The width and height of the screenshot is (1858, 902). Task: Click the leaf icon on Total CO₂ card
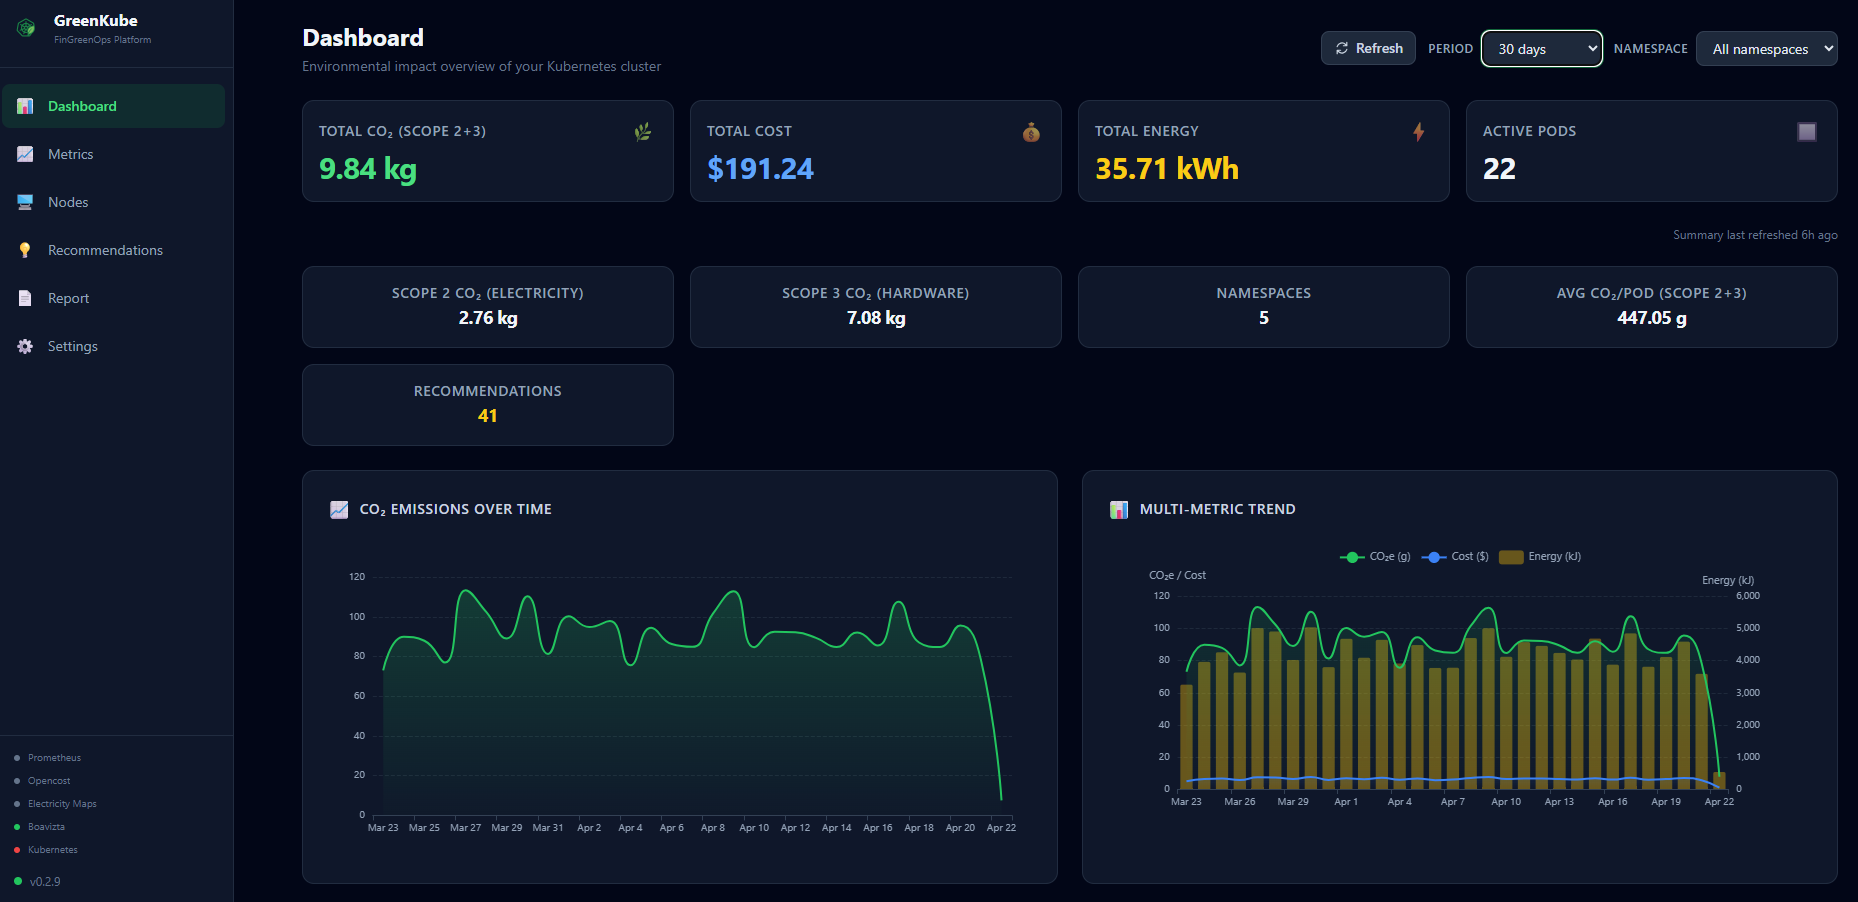[x=642, y=132]
